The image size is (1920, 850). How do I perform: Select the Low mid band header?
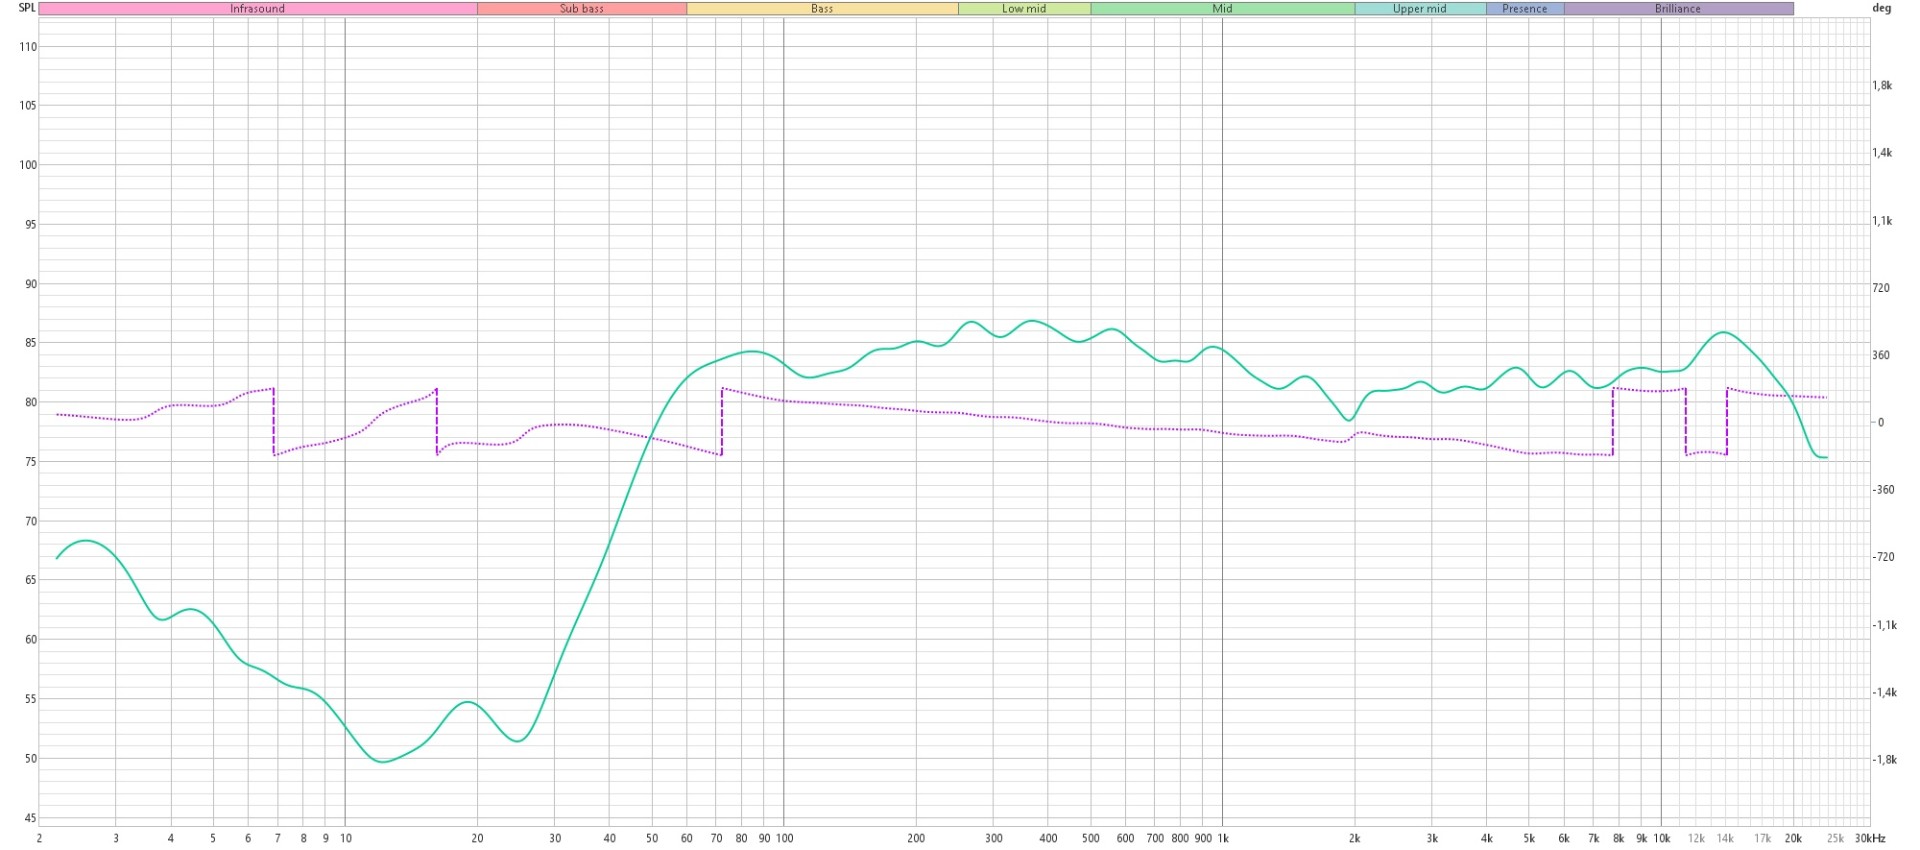click(1024, 9)
